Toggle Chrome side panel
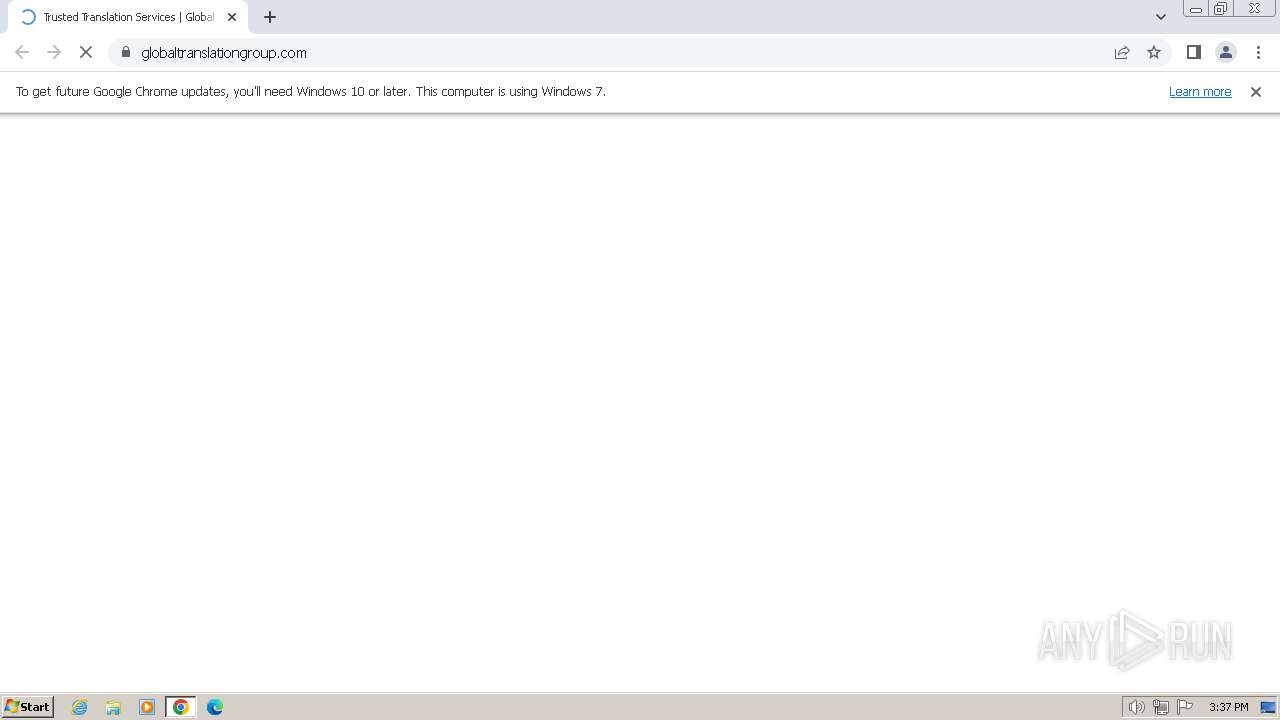Viewport: 1280px width, 720px height. pos(1194,52)
